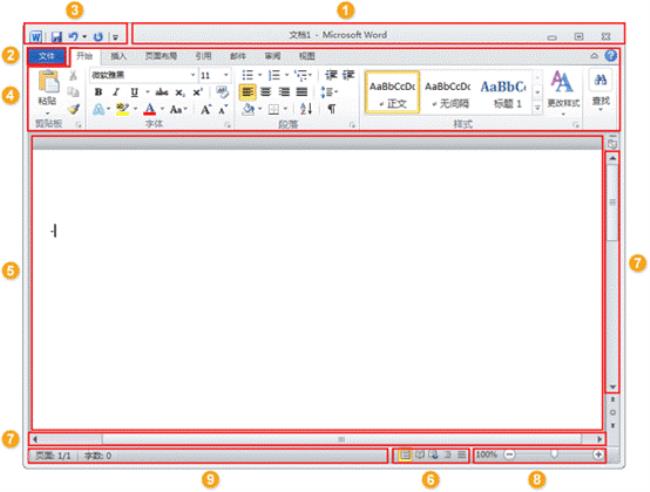Select the 正文 (Normal) style
The width and height of the screenshot is (650, 492).
click(392, 92)
